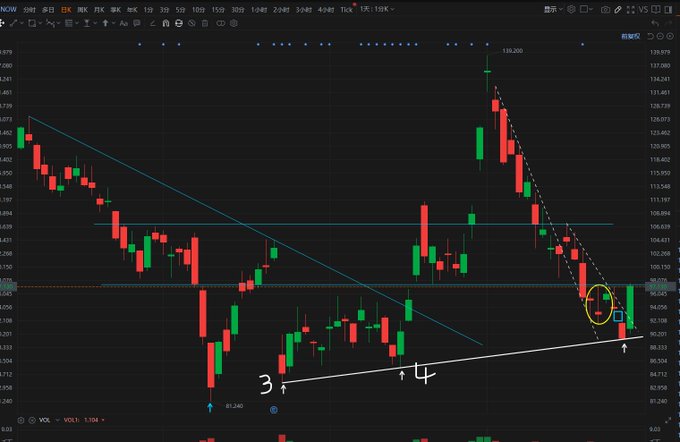The image size is (680, 442).
Task: Expand the wave pattern tool options
Action: coord(59,23)
